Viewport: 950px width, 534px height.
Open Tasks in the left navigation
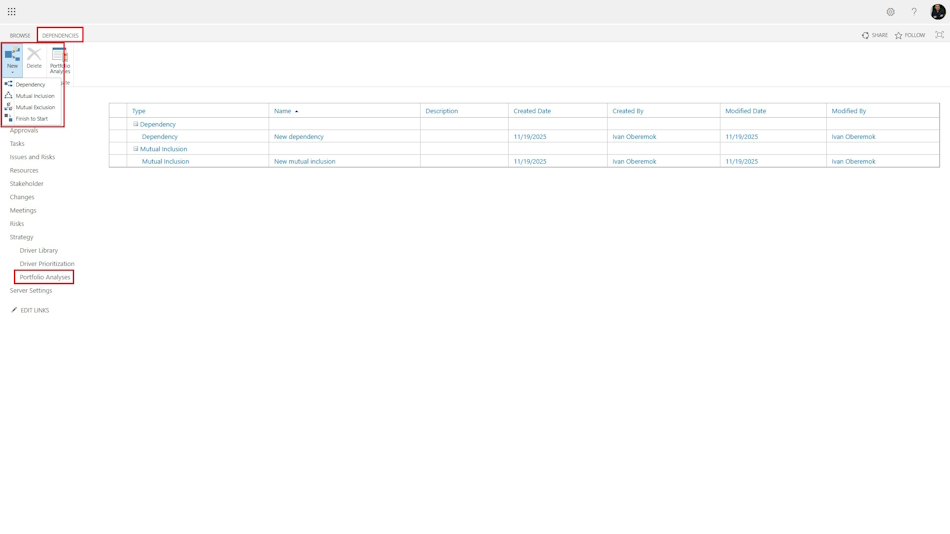point(17,144)
